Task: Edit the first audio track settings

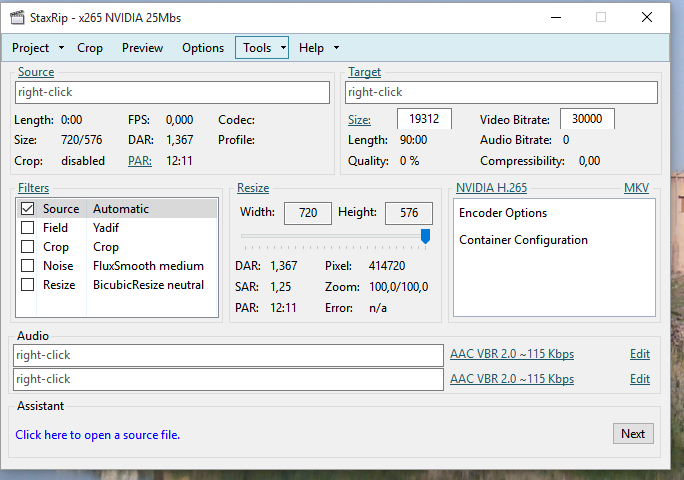Action: point(640,354)
